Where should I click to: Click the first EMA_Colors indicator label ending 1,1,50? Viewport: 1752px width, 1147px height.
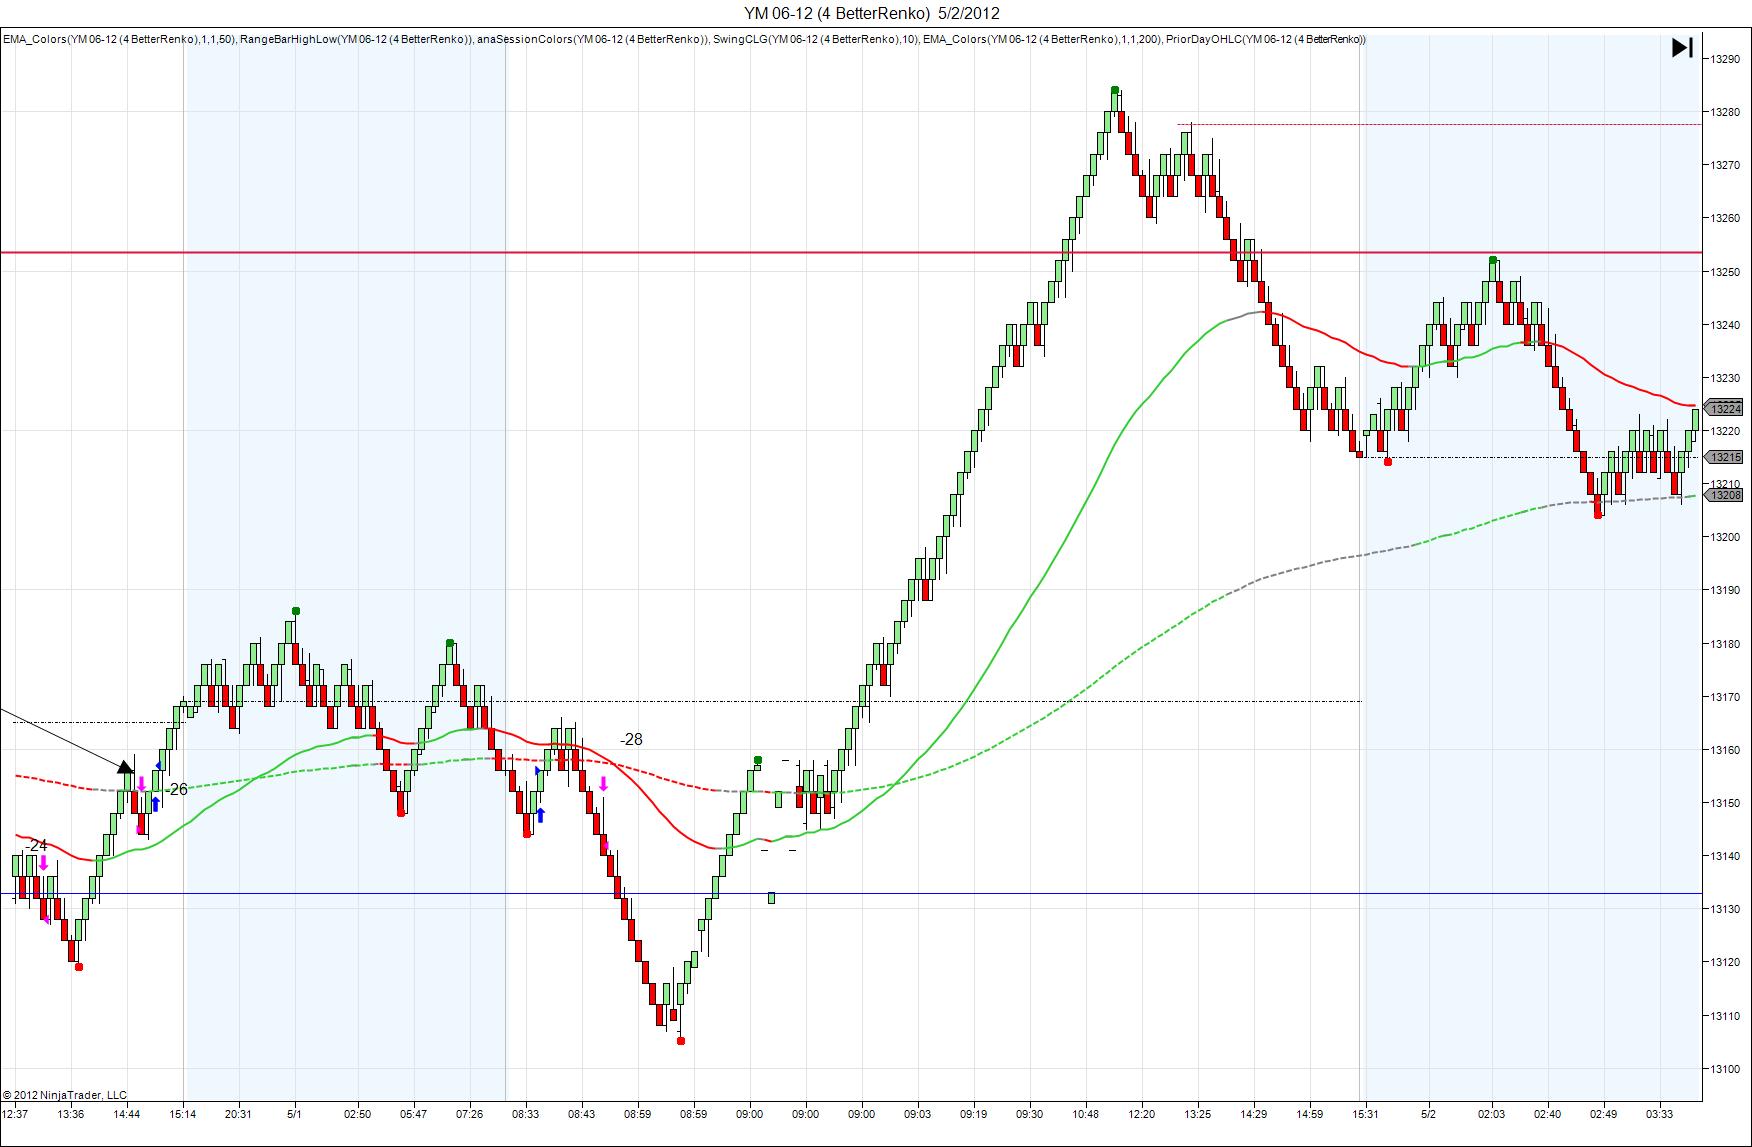point(119,39)
